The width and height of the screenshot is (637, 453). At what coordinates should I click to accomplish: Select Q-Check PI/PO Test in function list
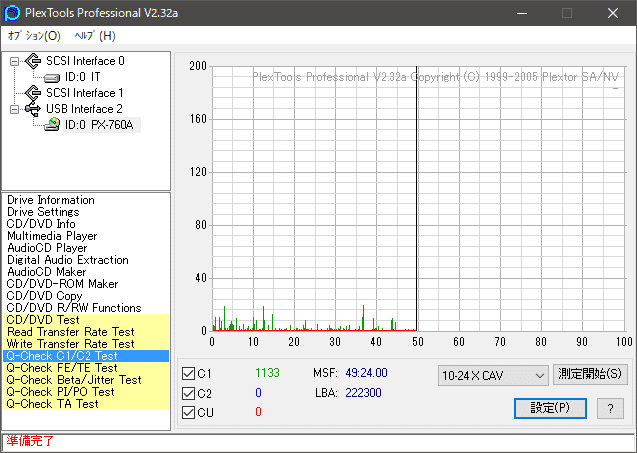(x=60, y=392)
